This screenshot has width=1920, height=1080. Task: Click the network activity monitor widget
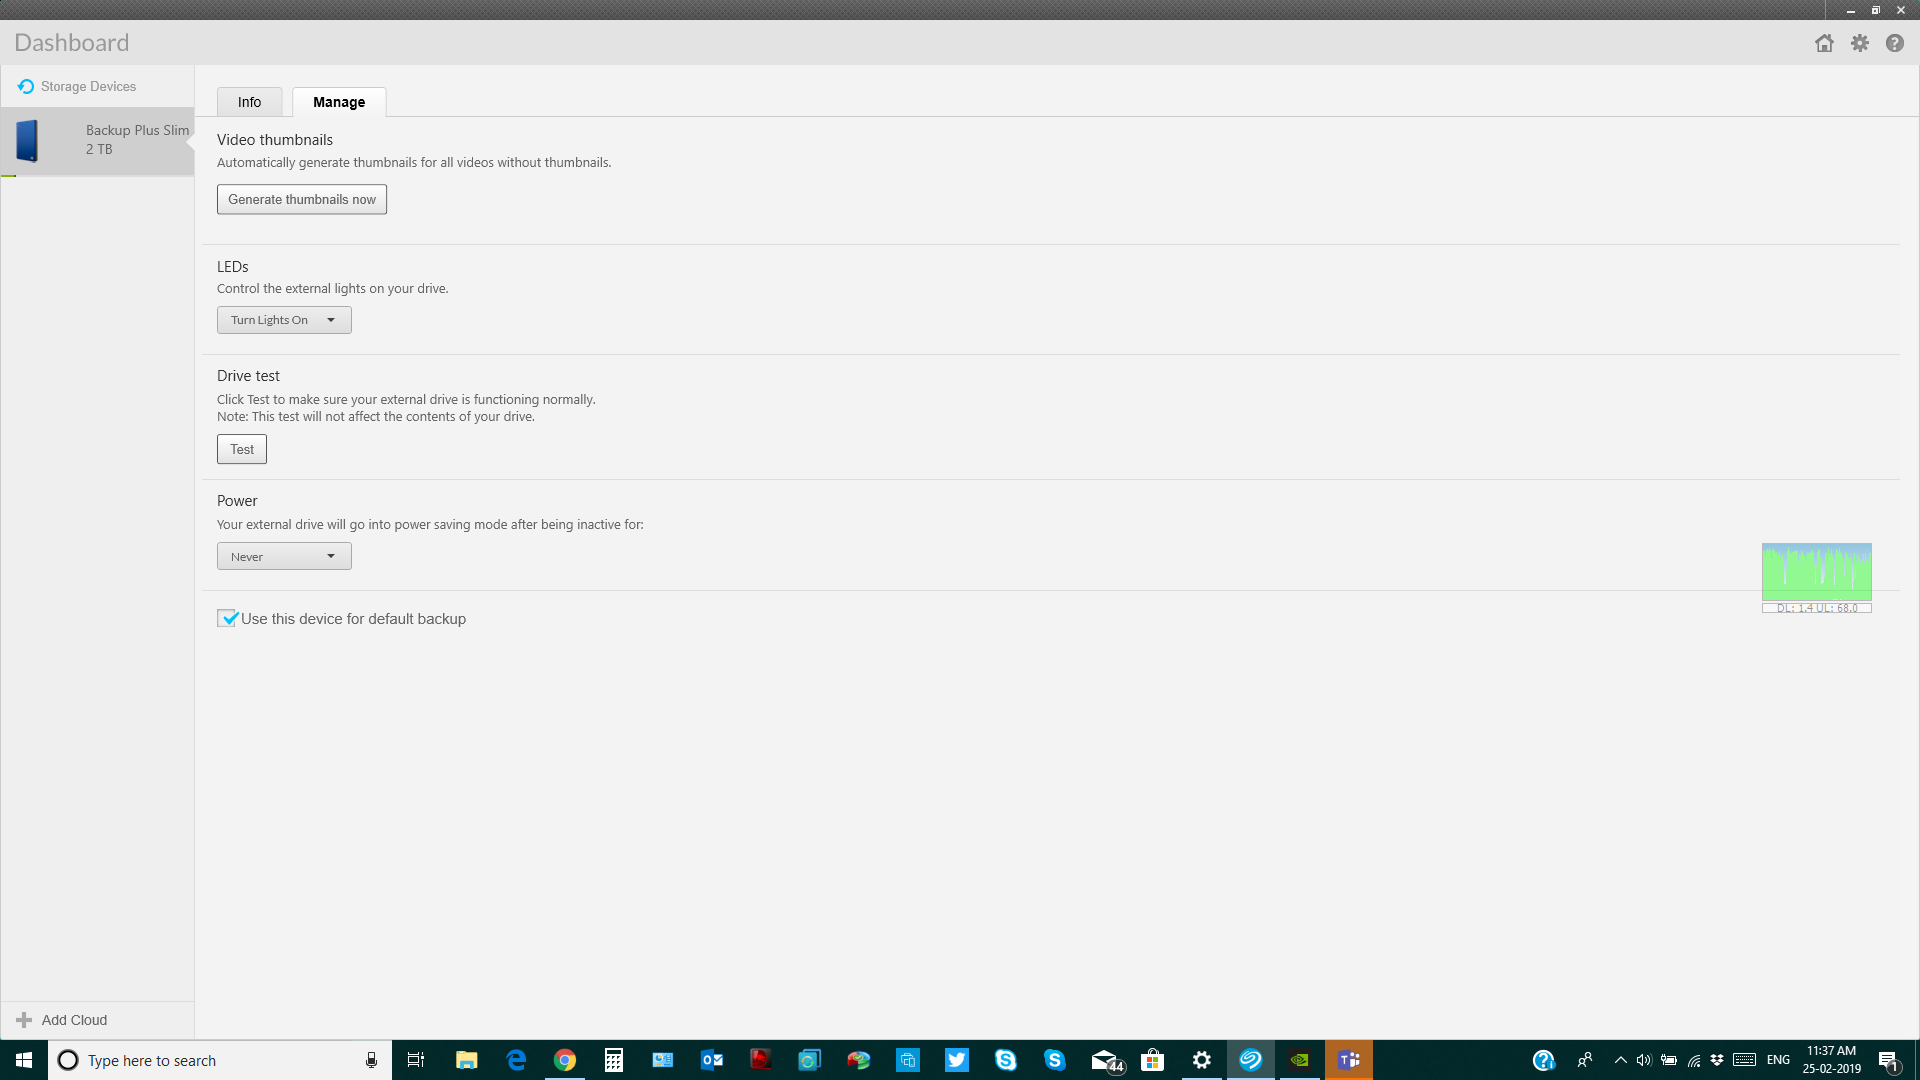pos(1817,575)
